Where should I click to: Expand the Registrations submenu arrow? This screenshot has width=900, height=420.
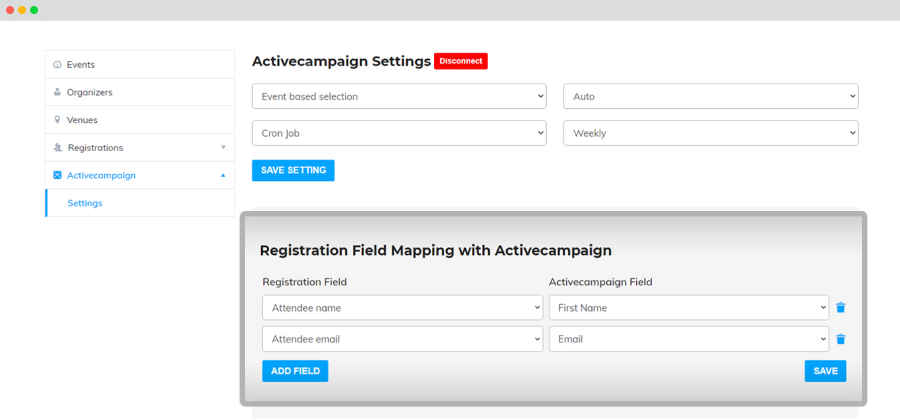pyautogui.click(x=223, y=147)
